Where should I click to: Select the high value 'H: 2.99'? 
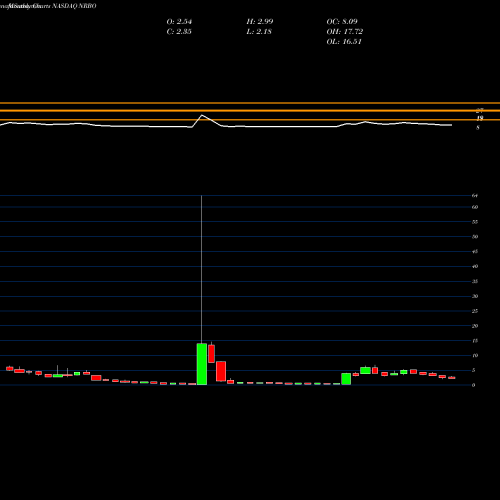tap(260, 21)
